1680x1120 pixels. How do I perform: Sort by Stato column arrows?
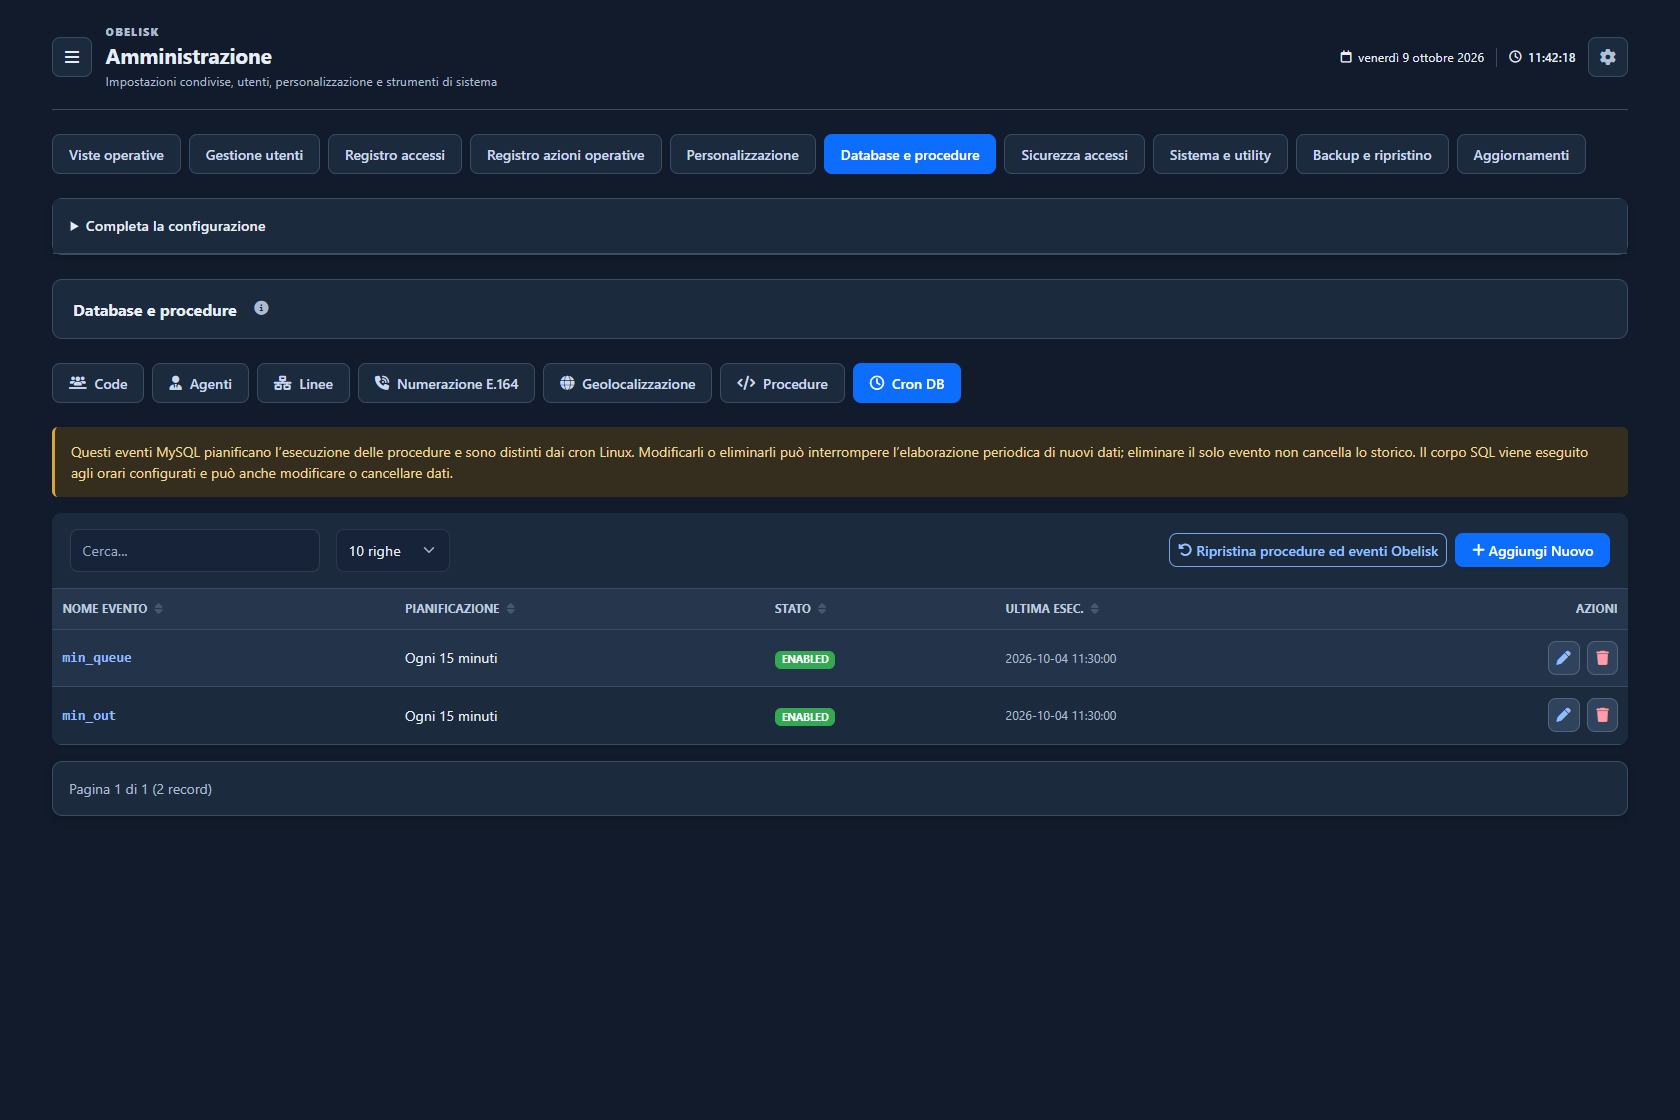tap(822, 609)
